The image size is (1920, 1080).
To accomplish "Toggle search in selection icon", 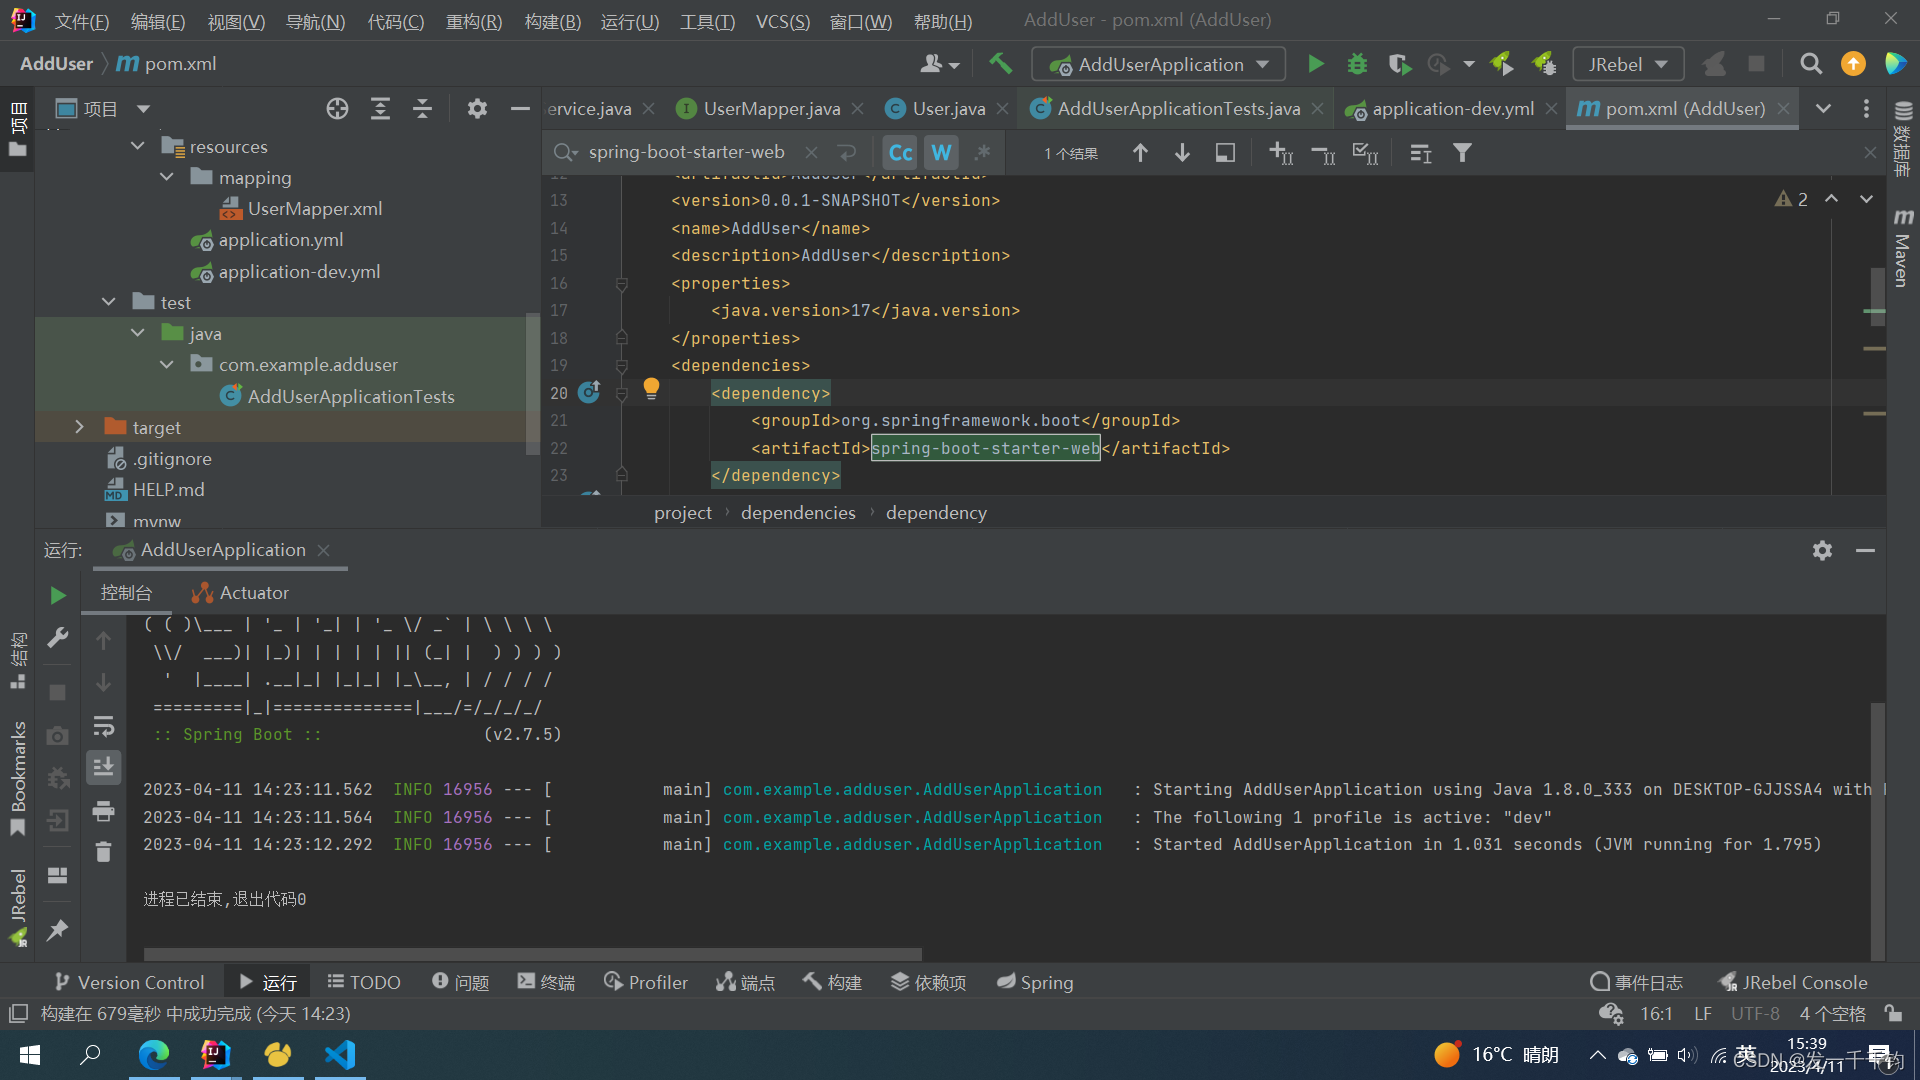I will pyautogui.click(x=1225, y=153).
